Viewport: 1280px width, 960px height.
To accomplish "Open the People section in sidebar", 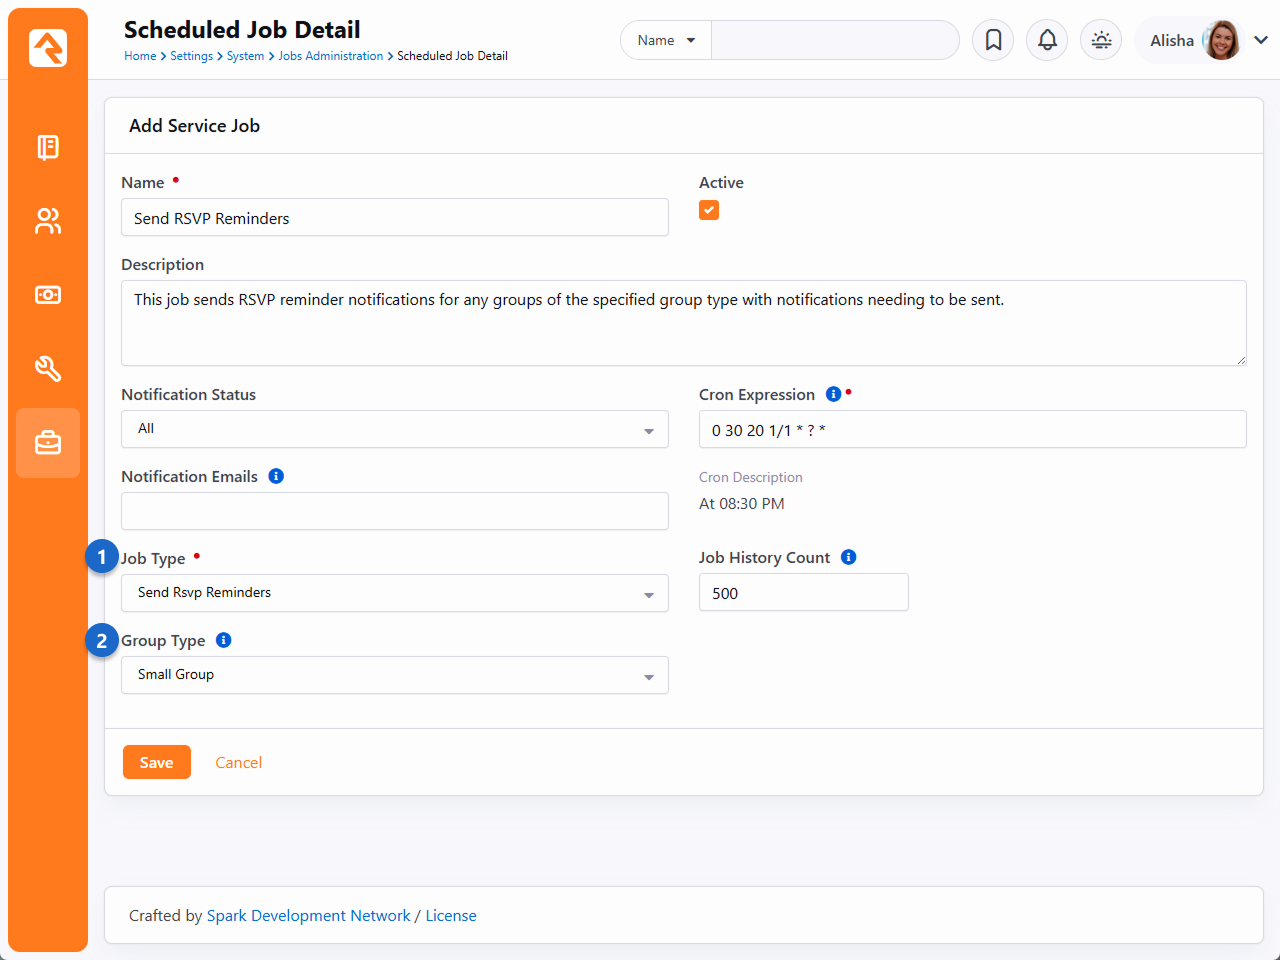I will click(48, 221).
